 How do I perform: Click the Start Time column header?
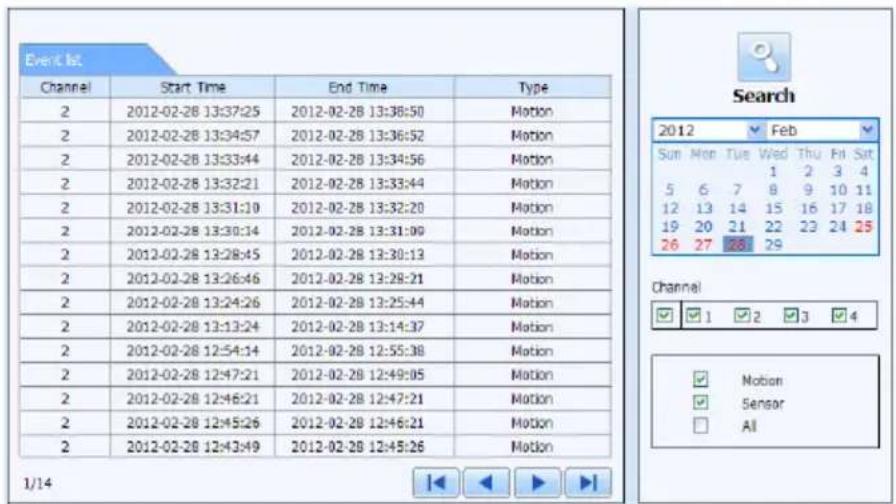[x=193, y=87]
